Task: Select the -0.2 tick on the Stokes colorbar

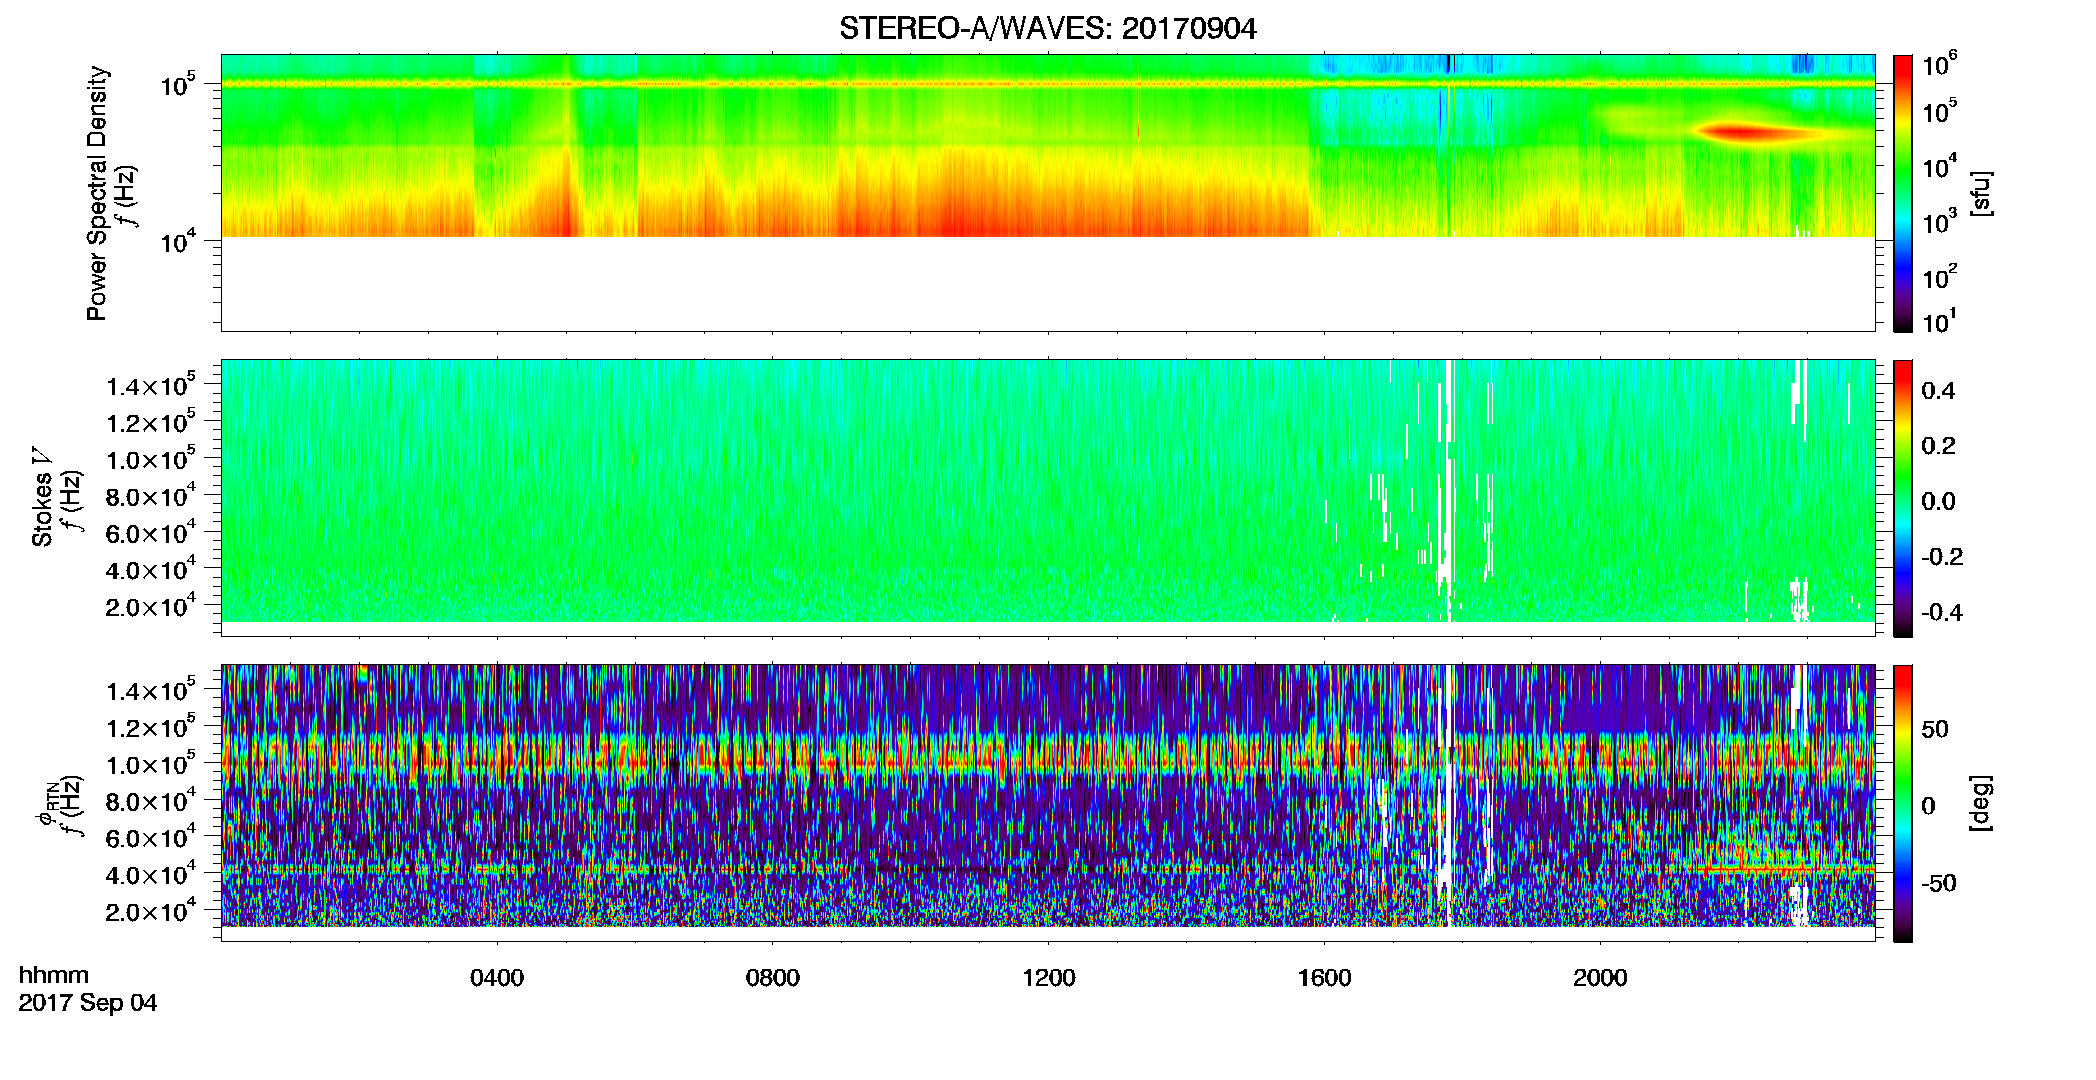Action: coord(1942,557)
